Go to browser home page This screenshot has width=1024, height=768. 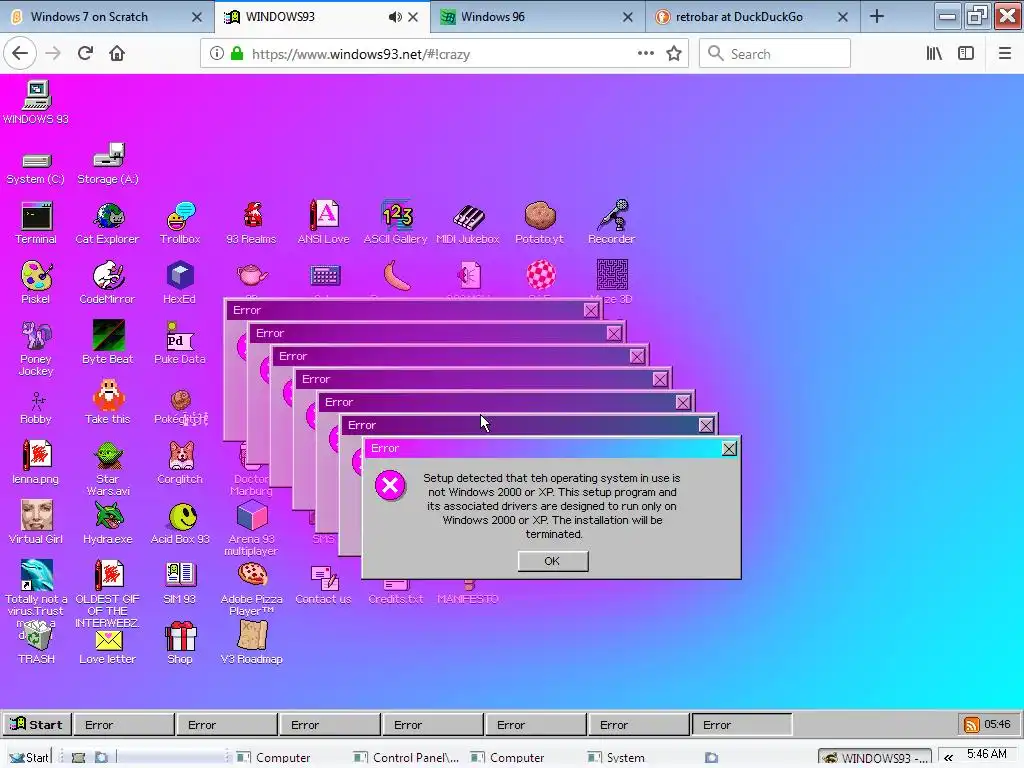point(117,54)
